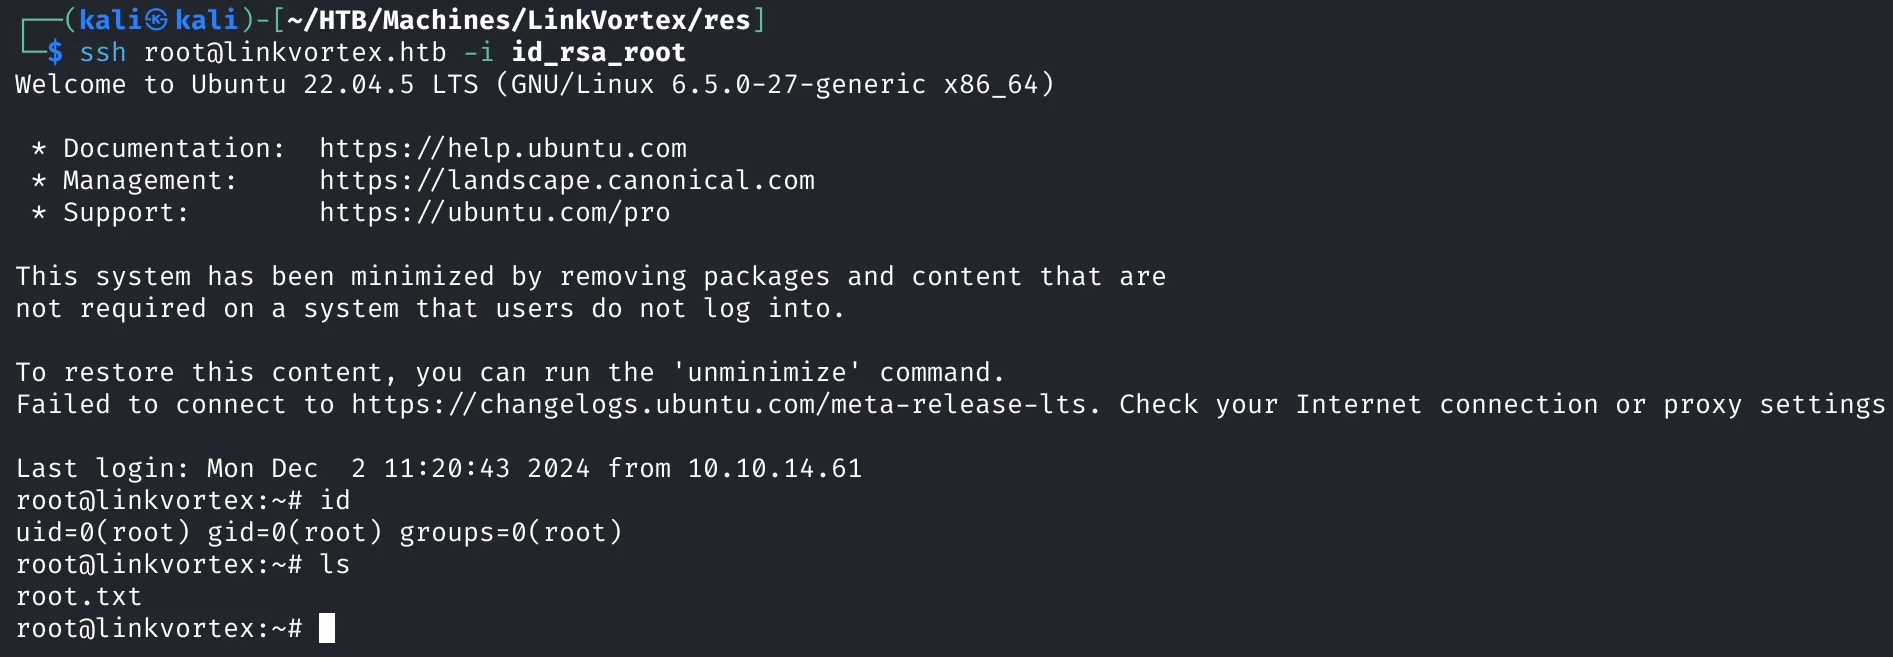Click the ls command at prompt
This screenshot has width=1893, height=657.
click(335, 565)
